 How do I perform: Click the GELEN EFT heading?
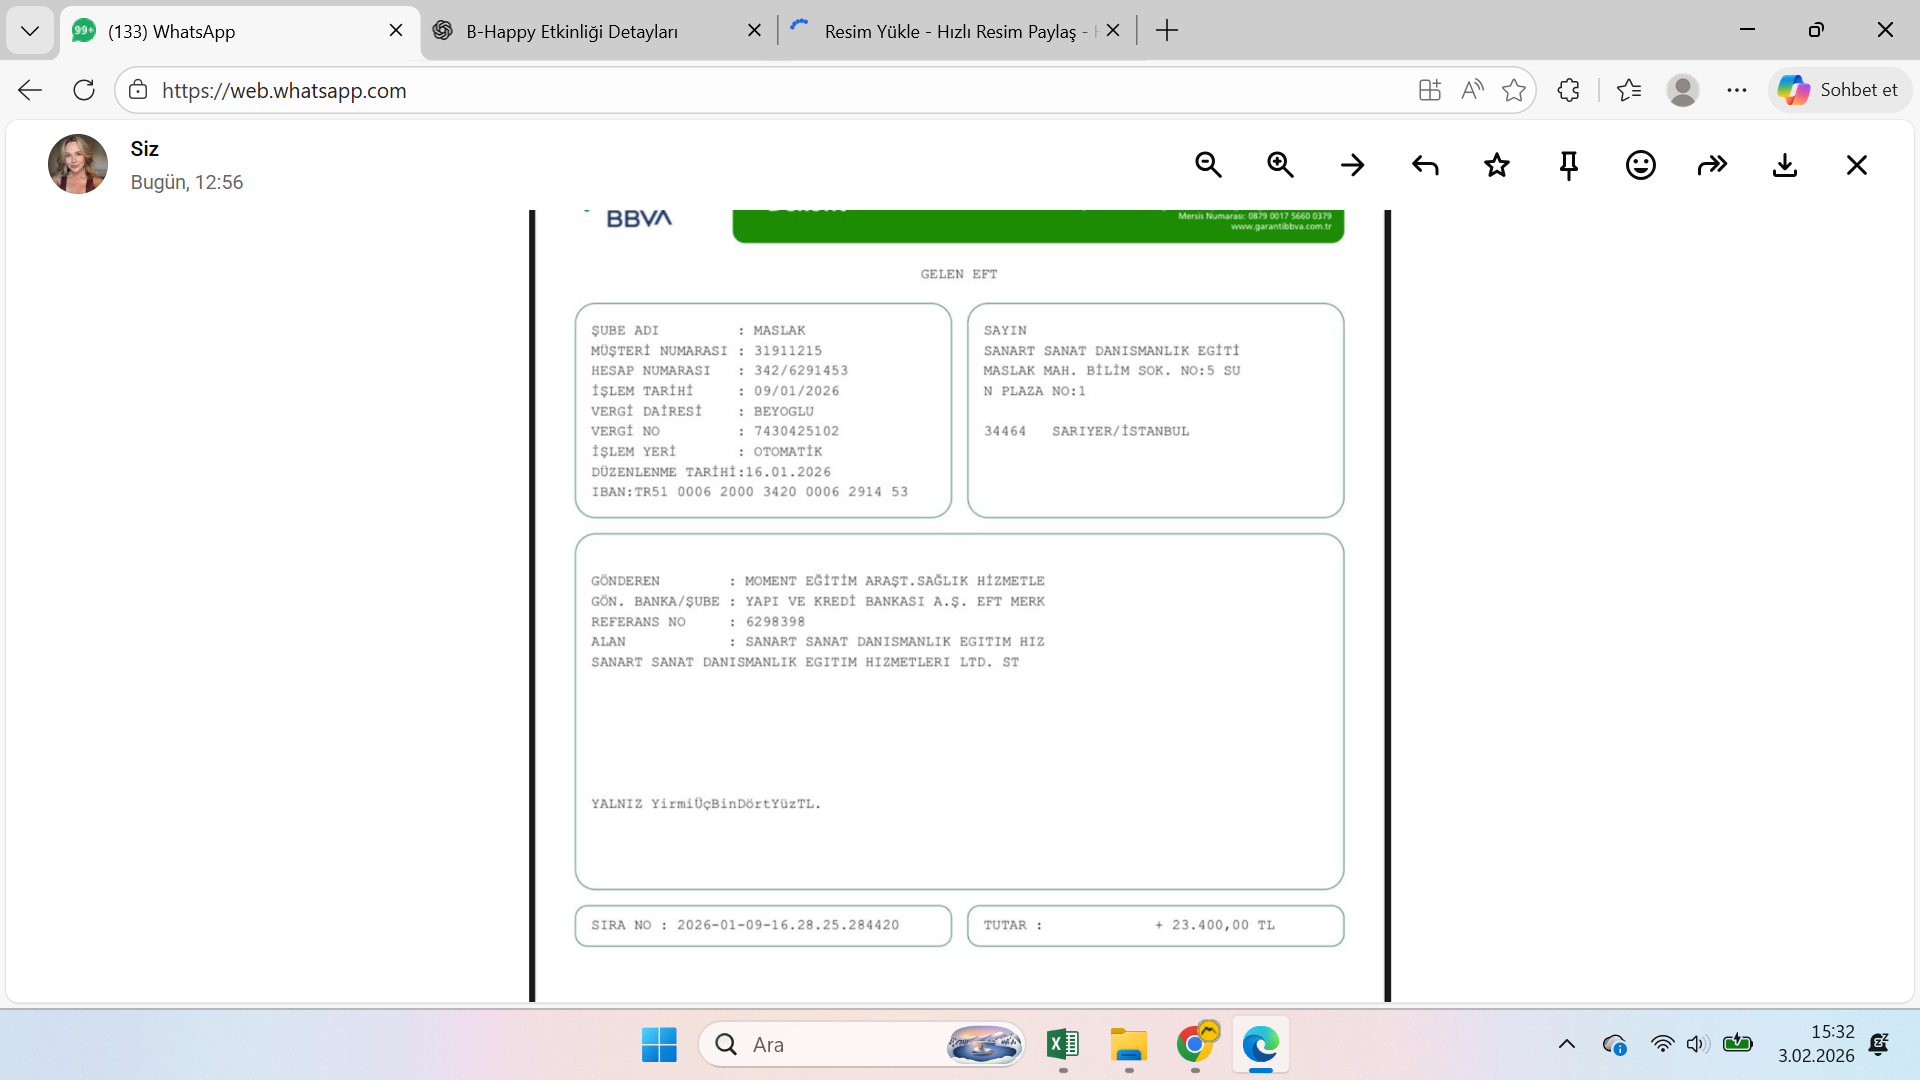(959, 274)
